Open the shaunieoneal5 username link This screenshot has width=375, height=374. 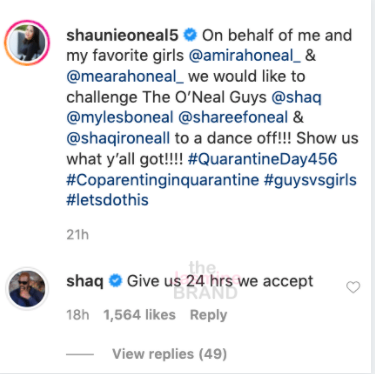coord(122,35)
